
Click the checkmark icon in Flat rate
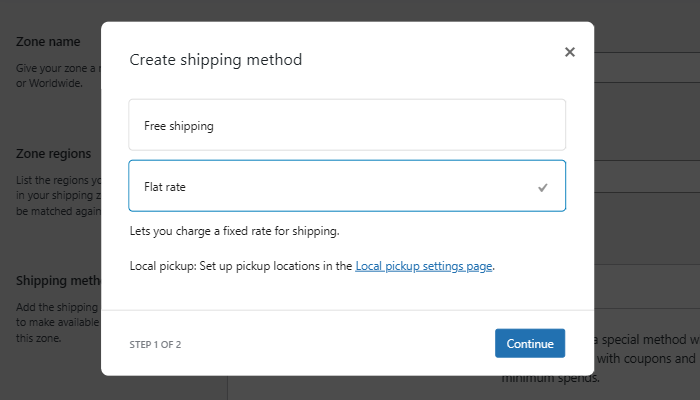tap(543, 187)
